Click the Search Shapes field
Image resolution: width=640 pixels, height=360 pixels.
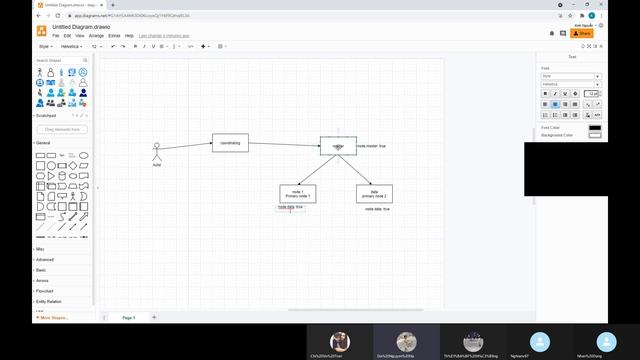62,60
